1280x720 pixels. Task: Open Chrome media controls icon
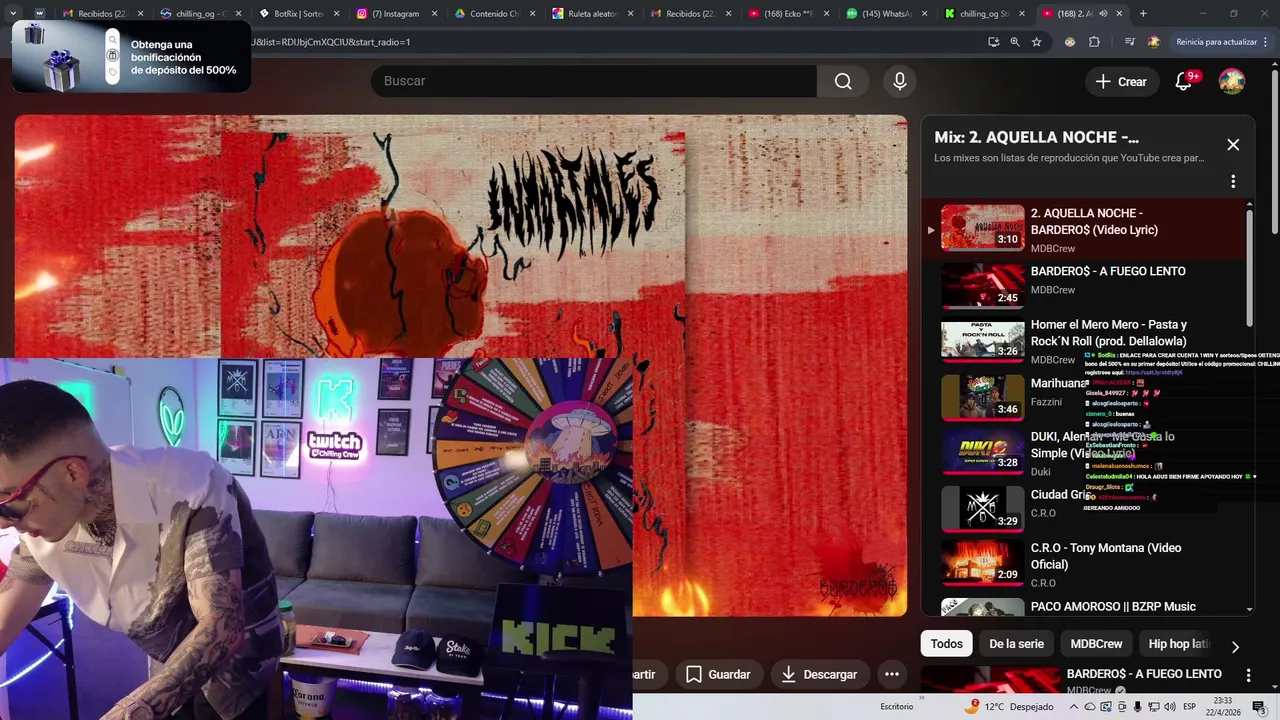pos(1130,42)
